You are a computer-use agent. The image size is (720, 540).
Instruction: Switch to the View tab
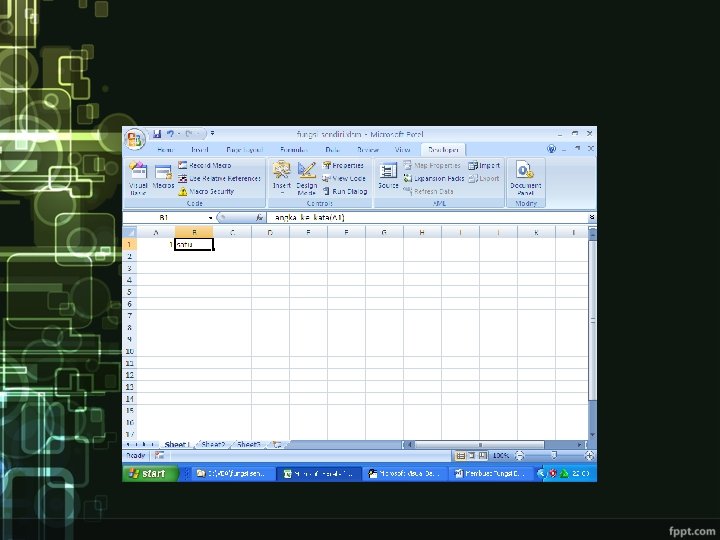(402, 150)
